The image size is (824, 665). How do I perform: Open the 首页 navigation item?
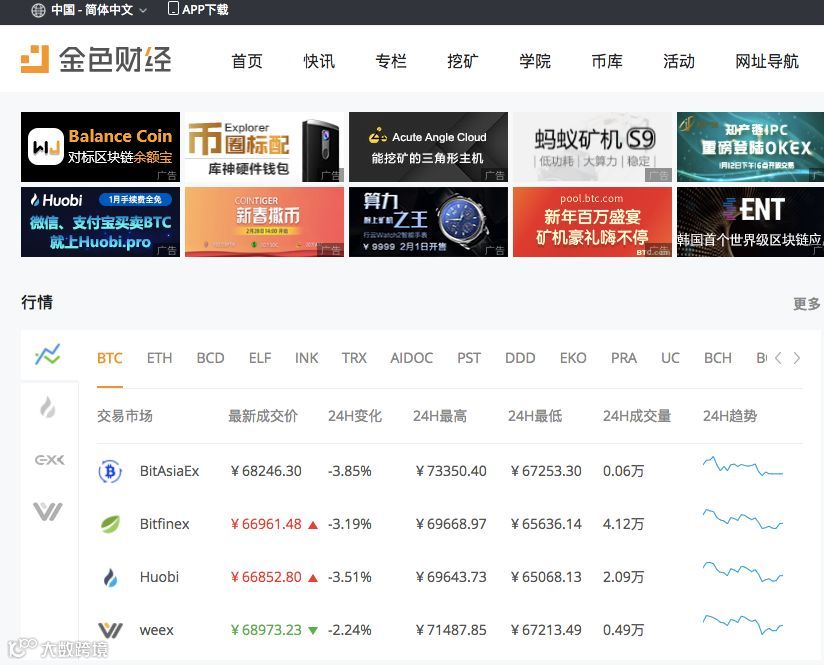[247, 62]
